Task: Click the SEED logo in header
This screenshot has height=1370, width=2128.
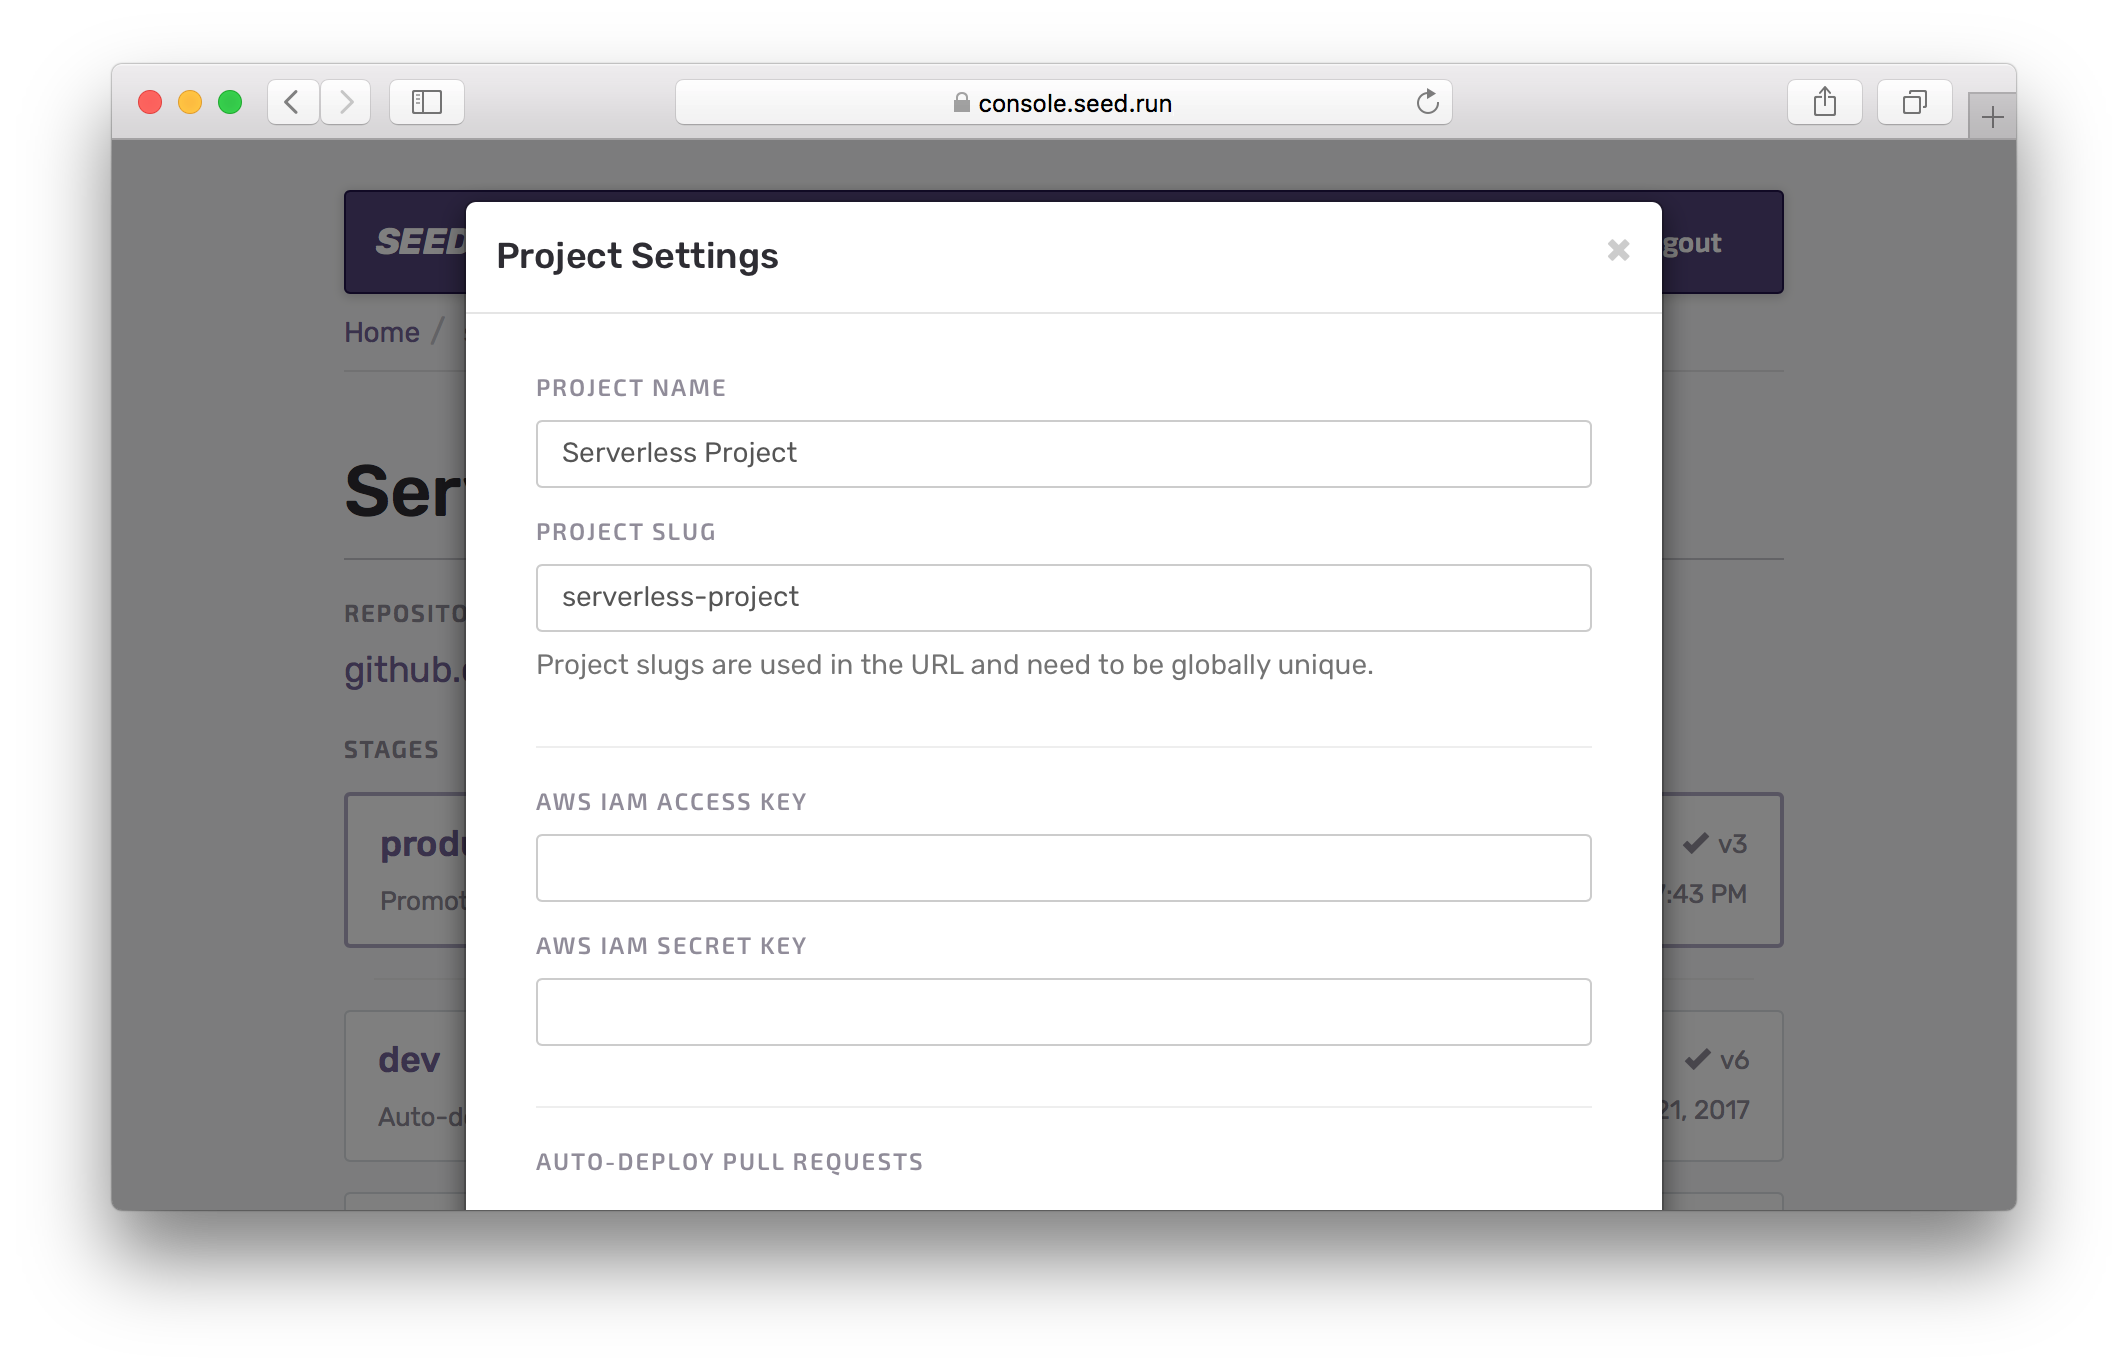Action: click(x=420, y=242)
